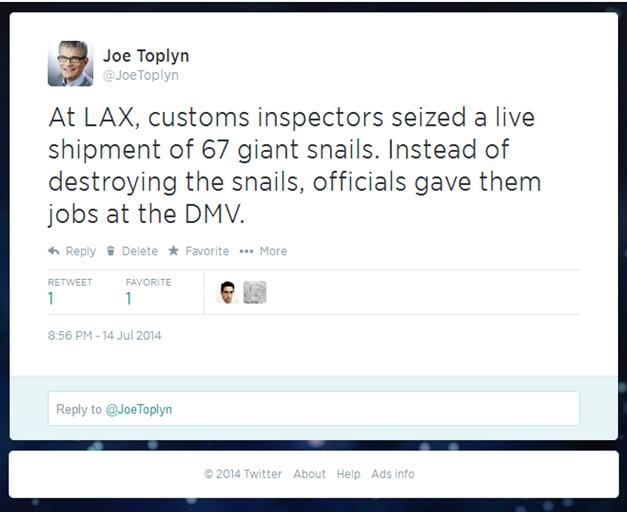Open the @JoeToplyn handle under the name

click(141, 75)
